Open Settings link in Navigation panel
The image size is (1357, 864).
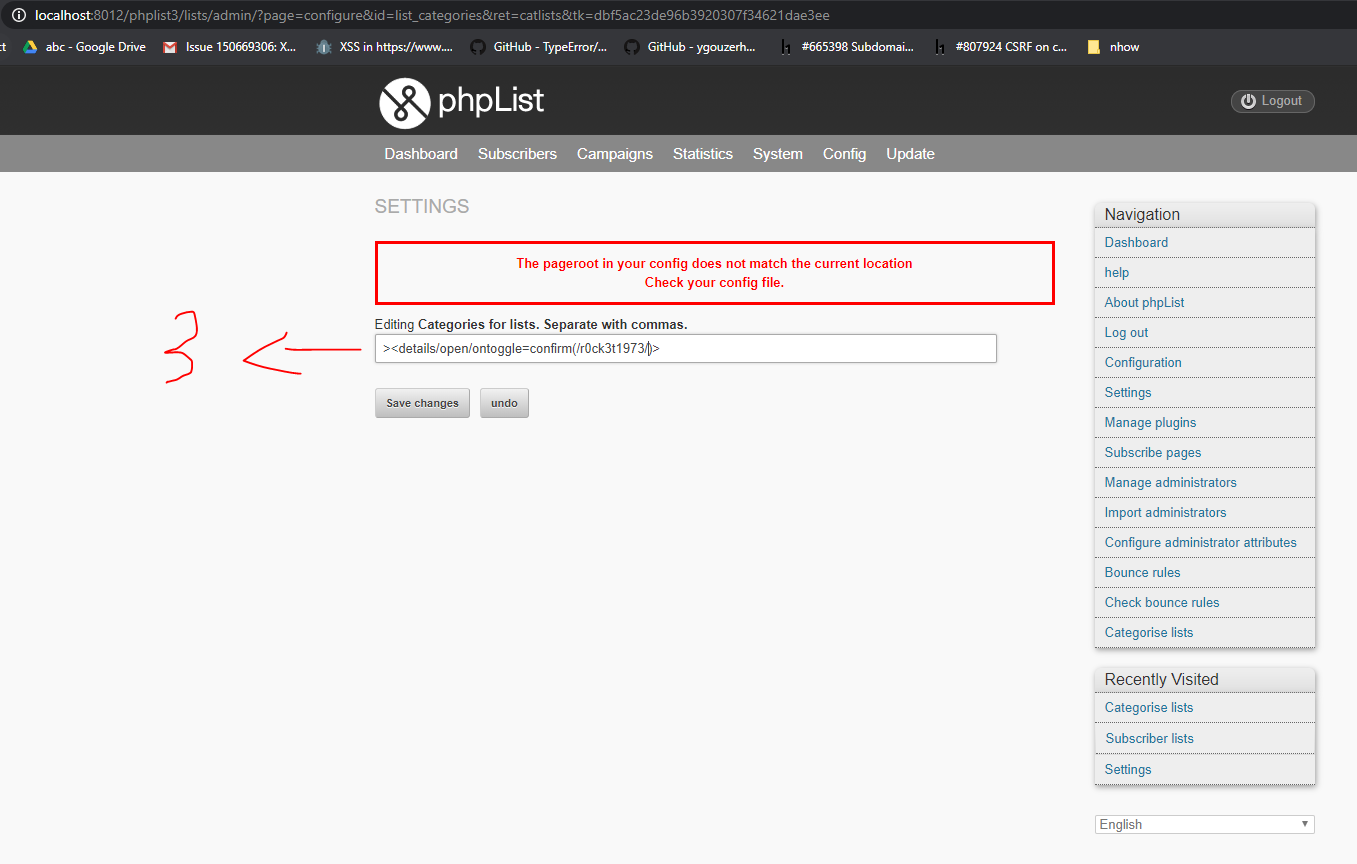[1128, 392]
